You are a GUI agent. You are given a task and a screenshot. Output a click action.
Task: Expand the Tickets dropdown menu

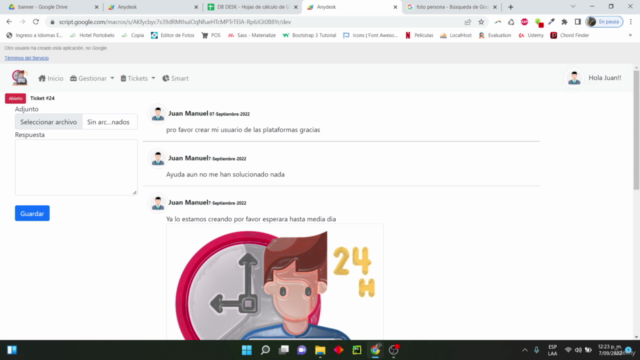tap(138, 78)
